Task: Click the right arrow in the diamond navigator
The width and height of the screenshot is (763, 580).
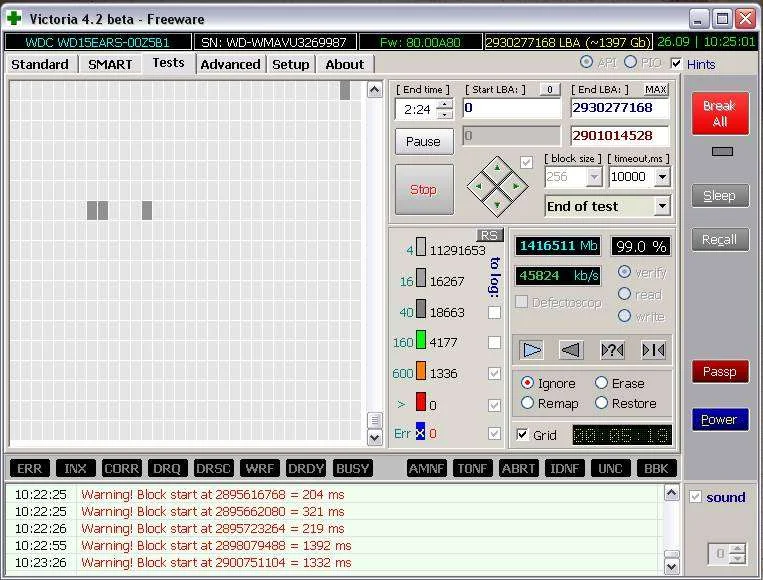Action: pos(515,186)
